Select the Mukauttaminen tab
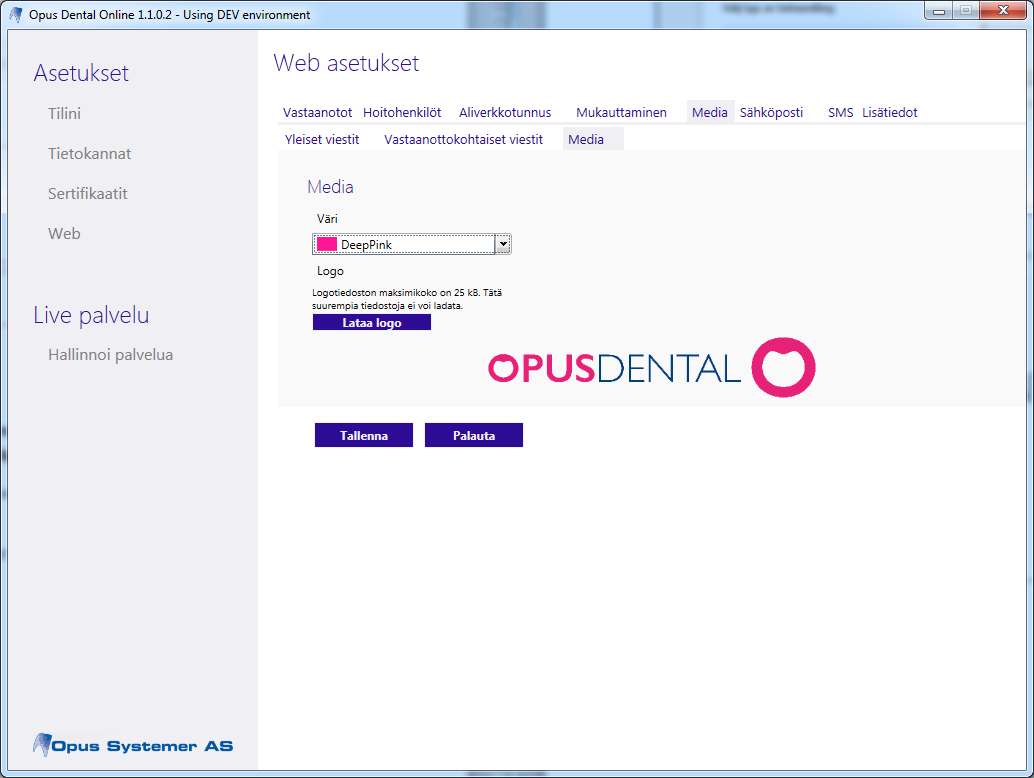Screen dimensions: 1034x778 [x=621, y=113]
